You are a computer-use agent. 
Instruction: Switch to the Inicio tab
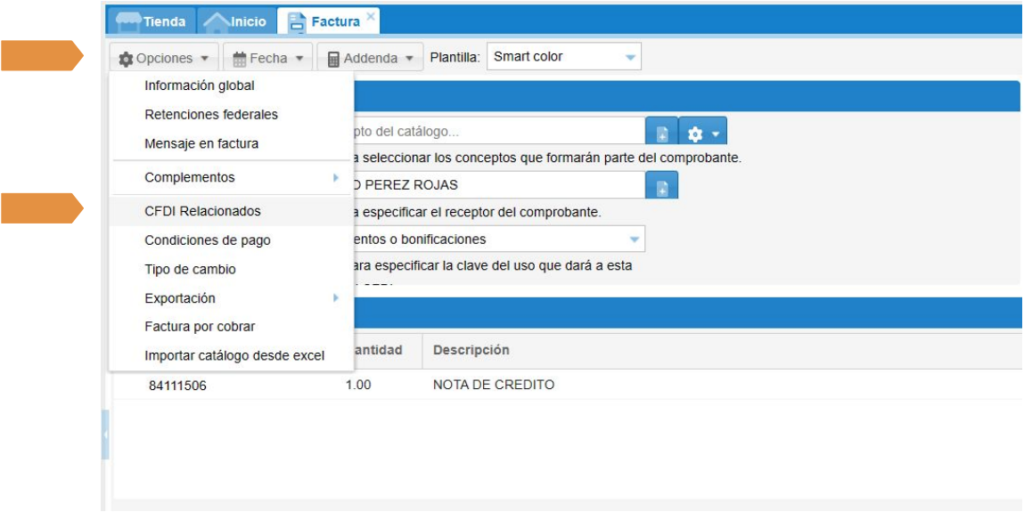pyautogui.click(x=235, y=21)
